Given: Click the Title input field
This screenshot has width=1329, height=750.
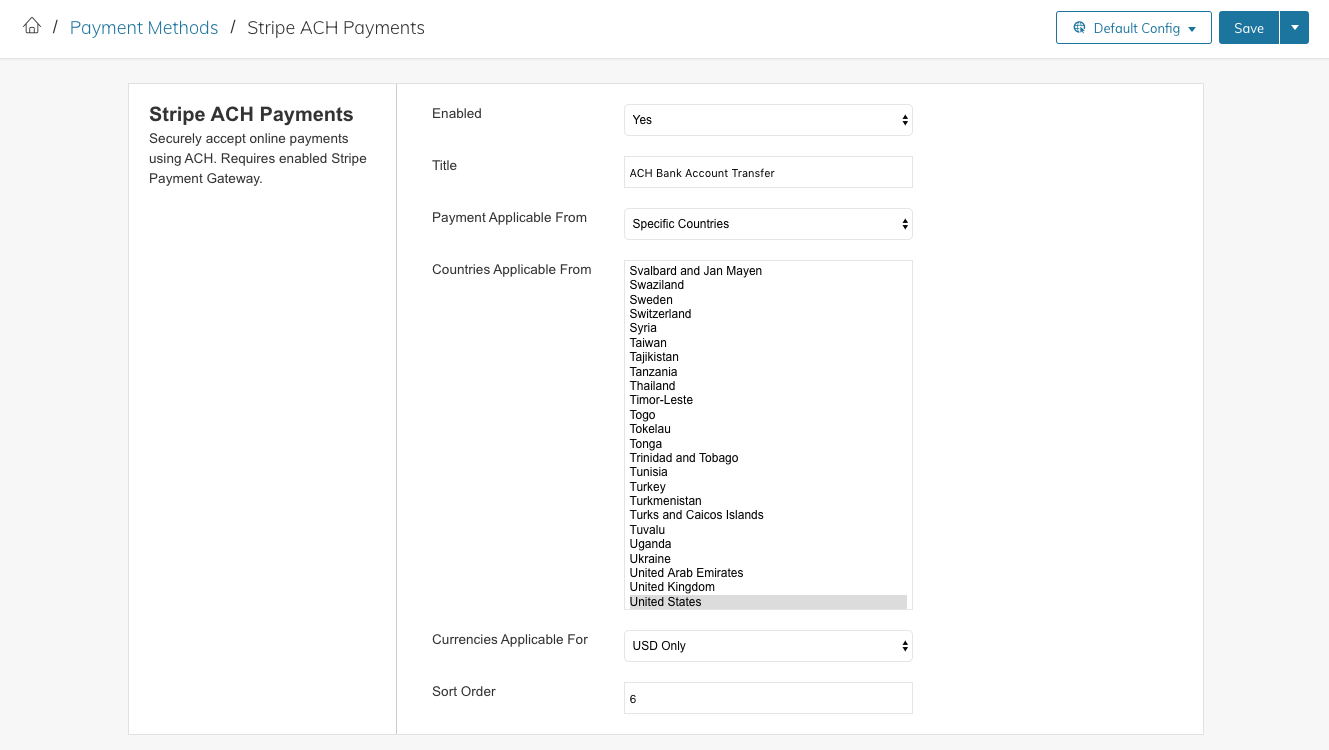Looking at the screenshot, I should point(768,172).
